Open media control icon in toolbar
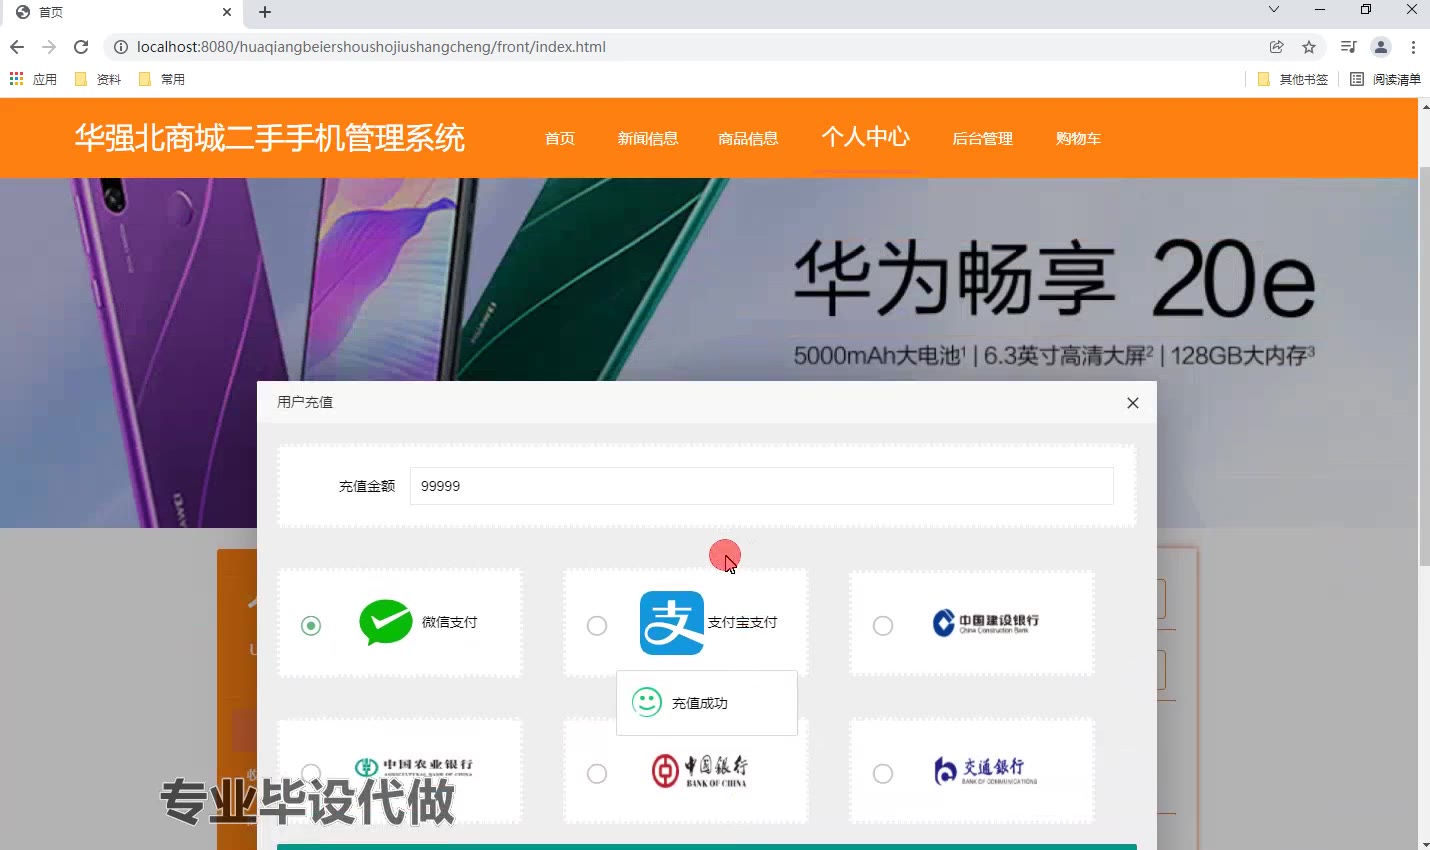 [x=1349, y=47]
